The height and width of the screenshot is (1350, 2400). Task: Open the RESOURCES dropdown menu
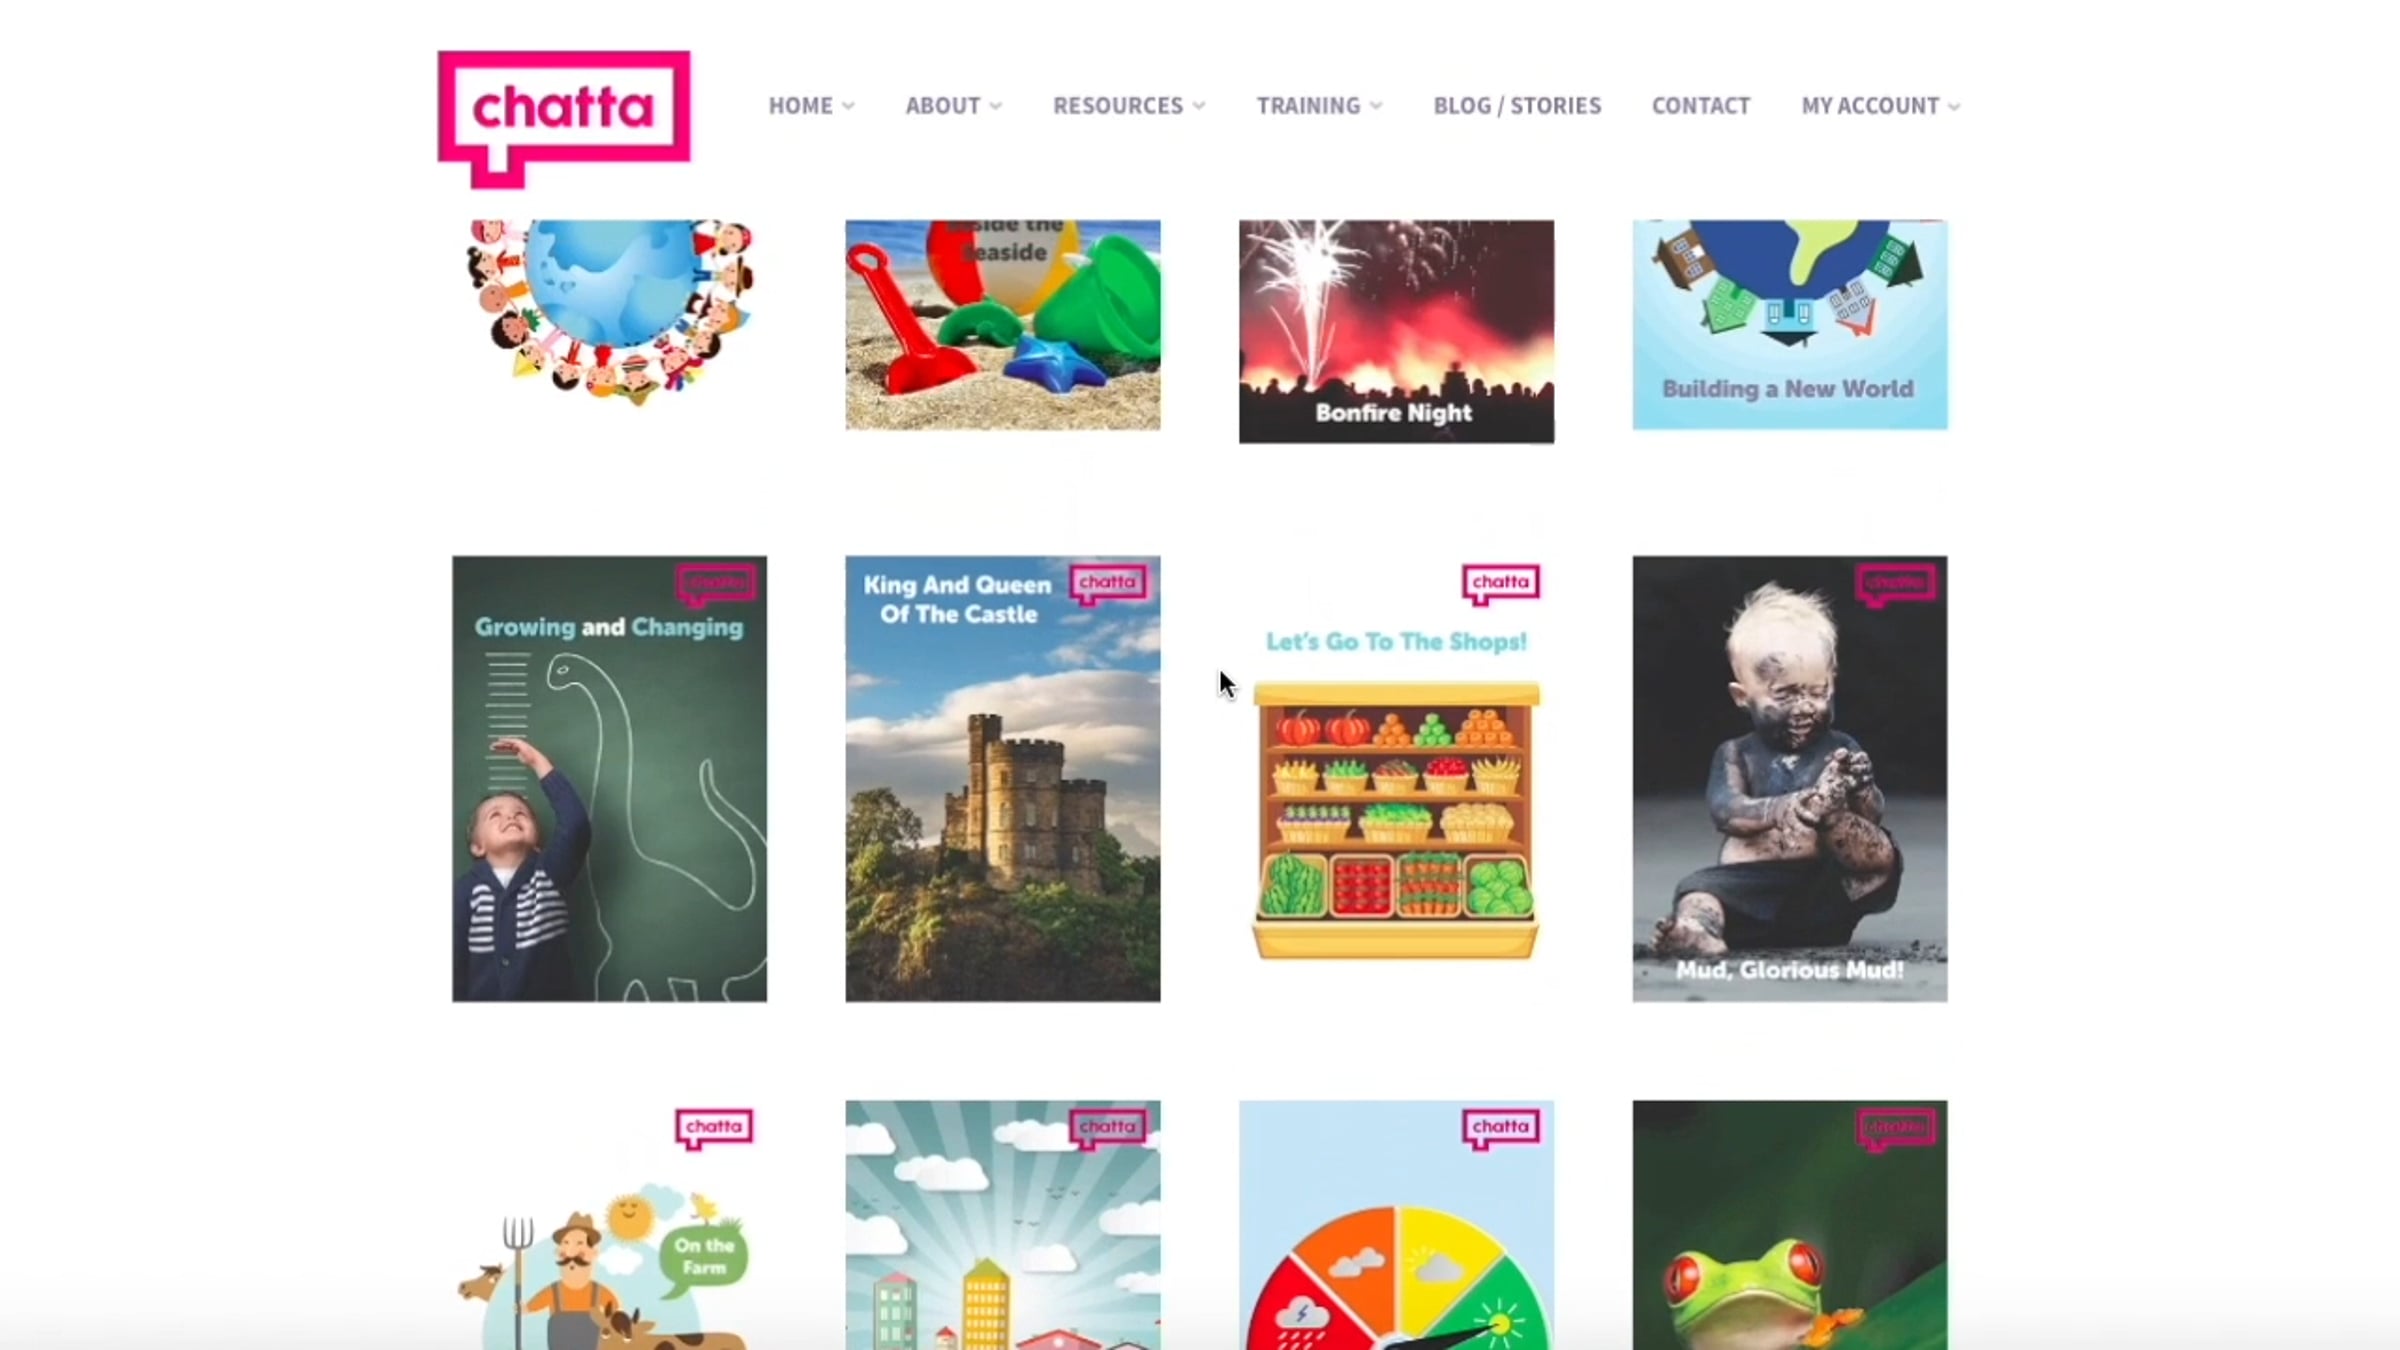1129,106
